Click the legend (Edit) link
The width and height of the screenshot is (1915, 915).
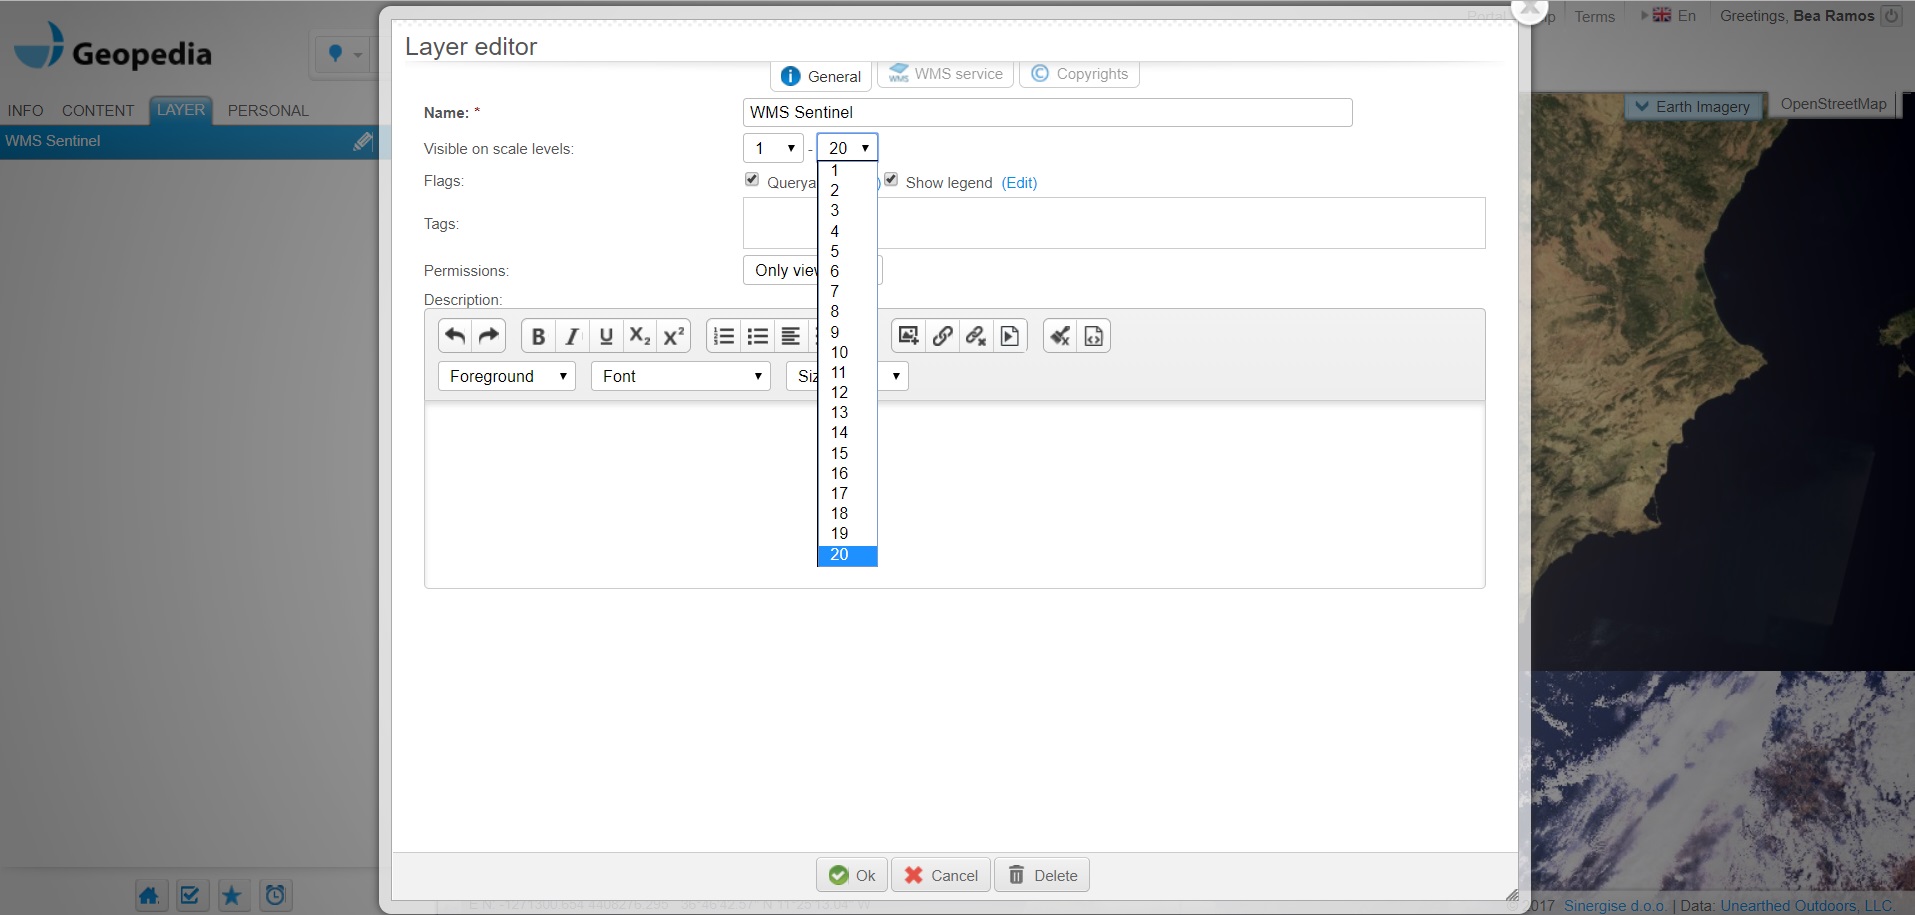pyautogui.click(x=1019, y=183)
